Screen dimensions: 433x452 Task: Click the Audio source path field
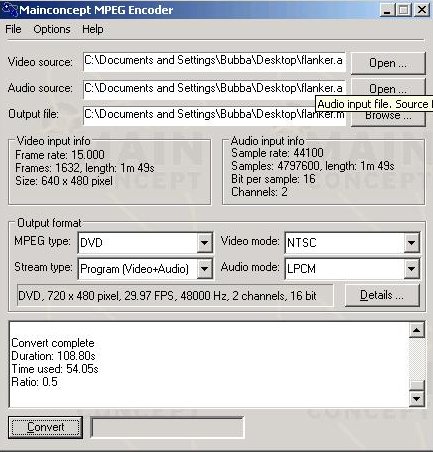(x=214, y=89)
